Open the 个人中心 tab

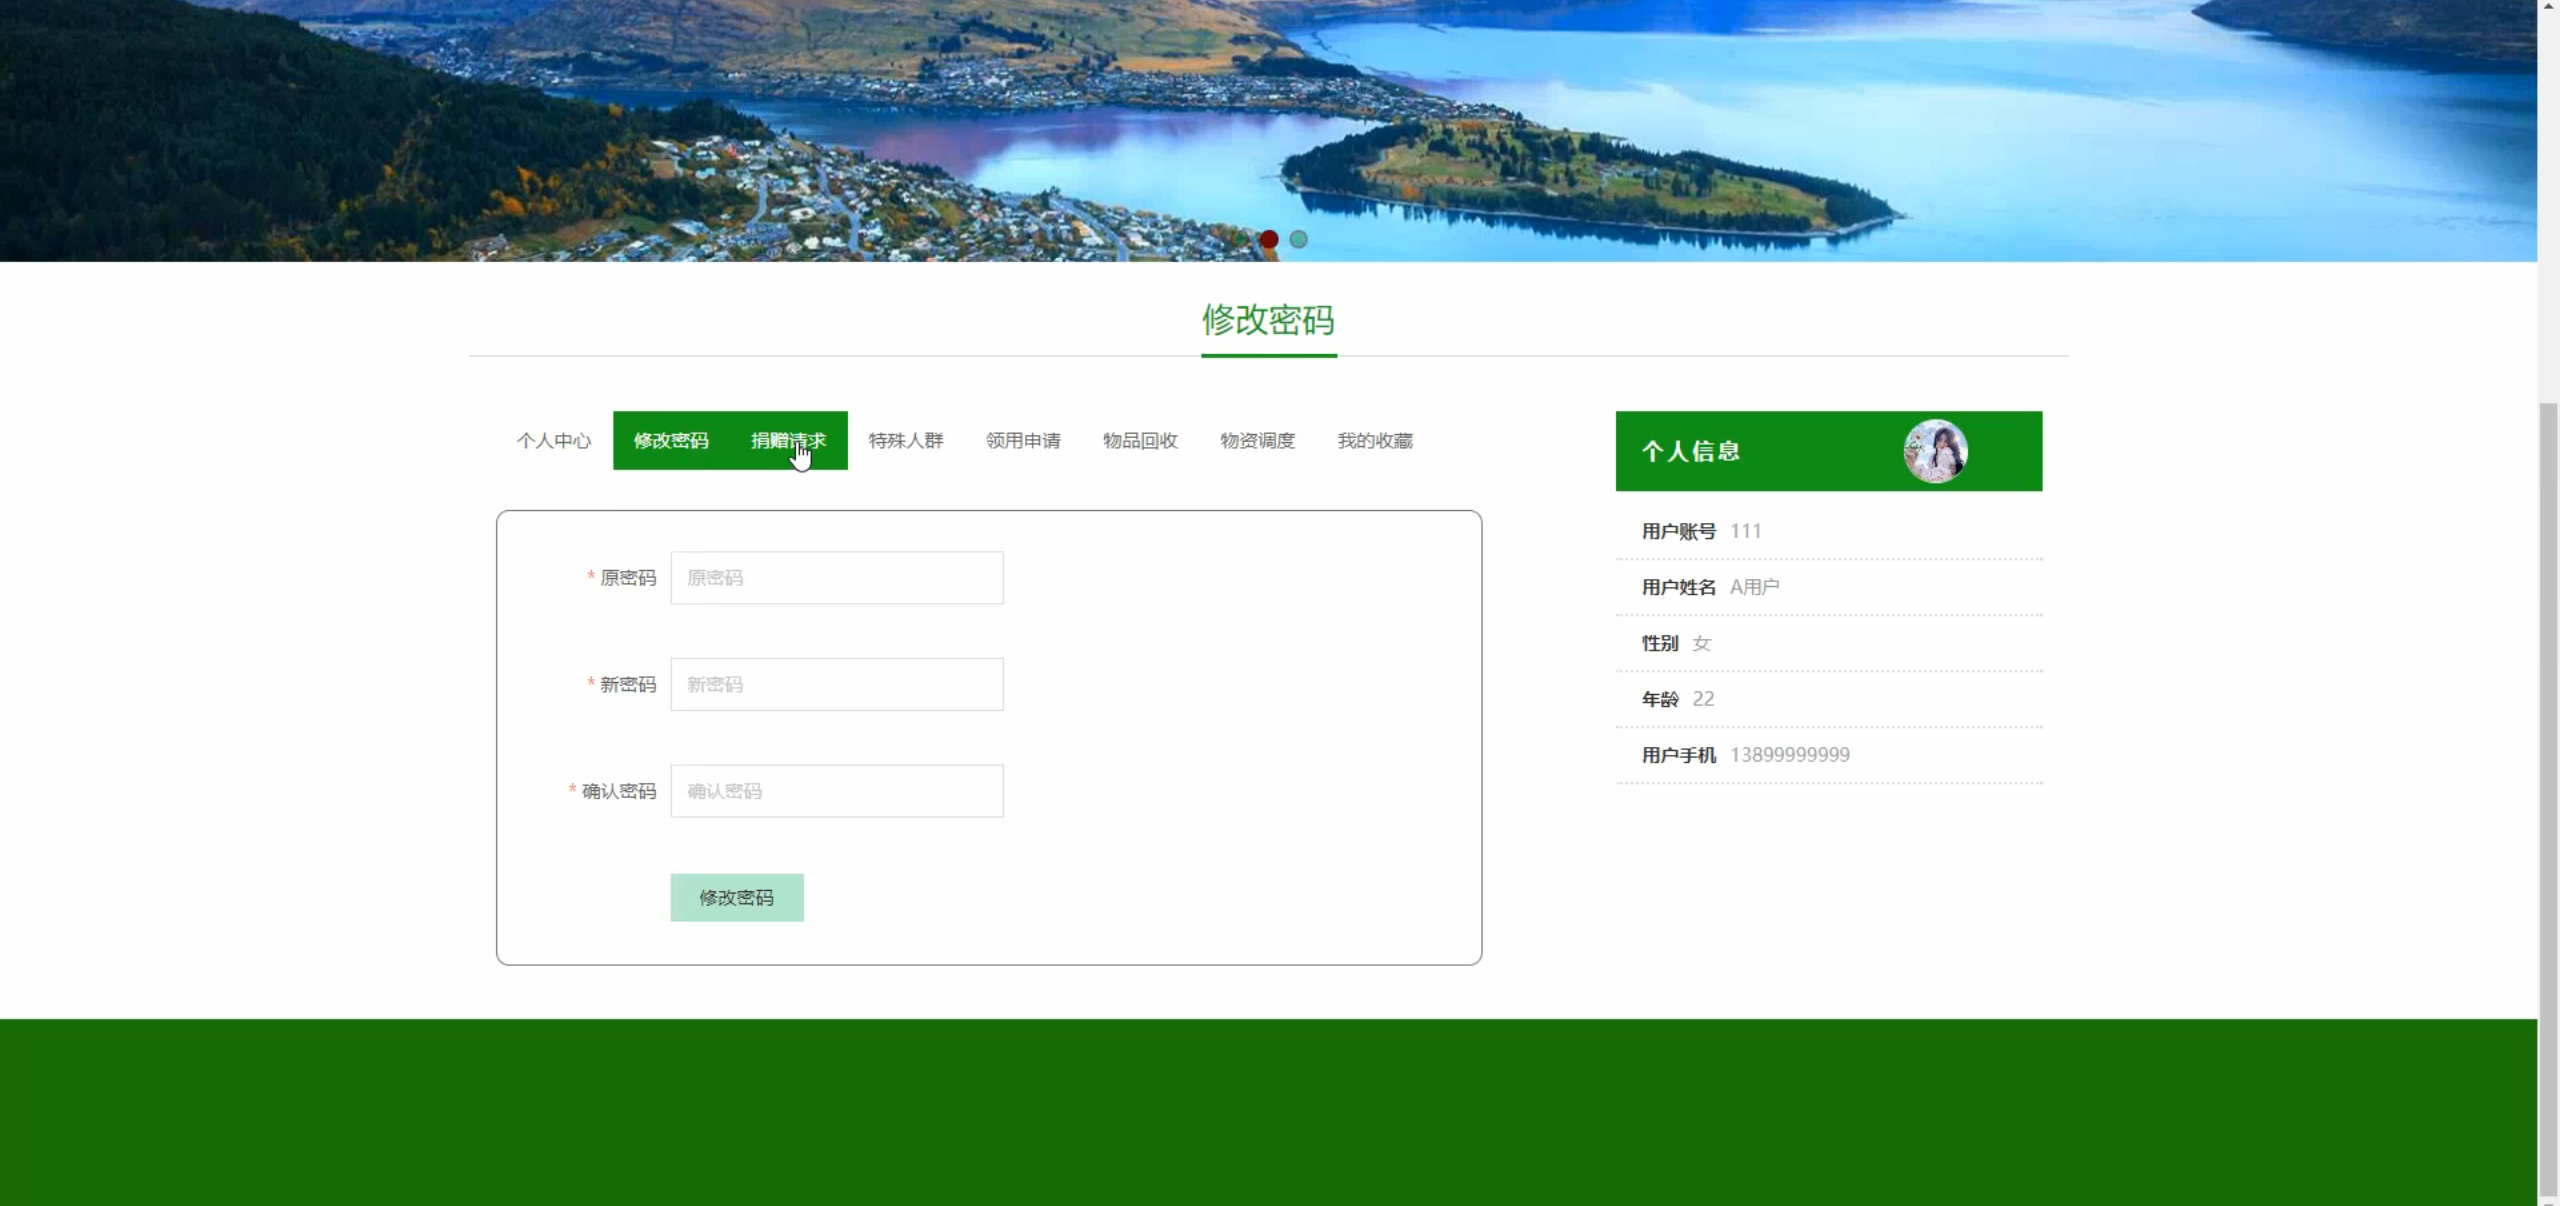(554, 441)
